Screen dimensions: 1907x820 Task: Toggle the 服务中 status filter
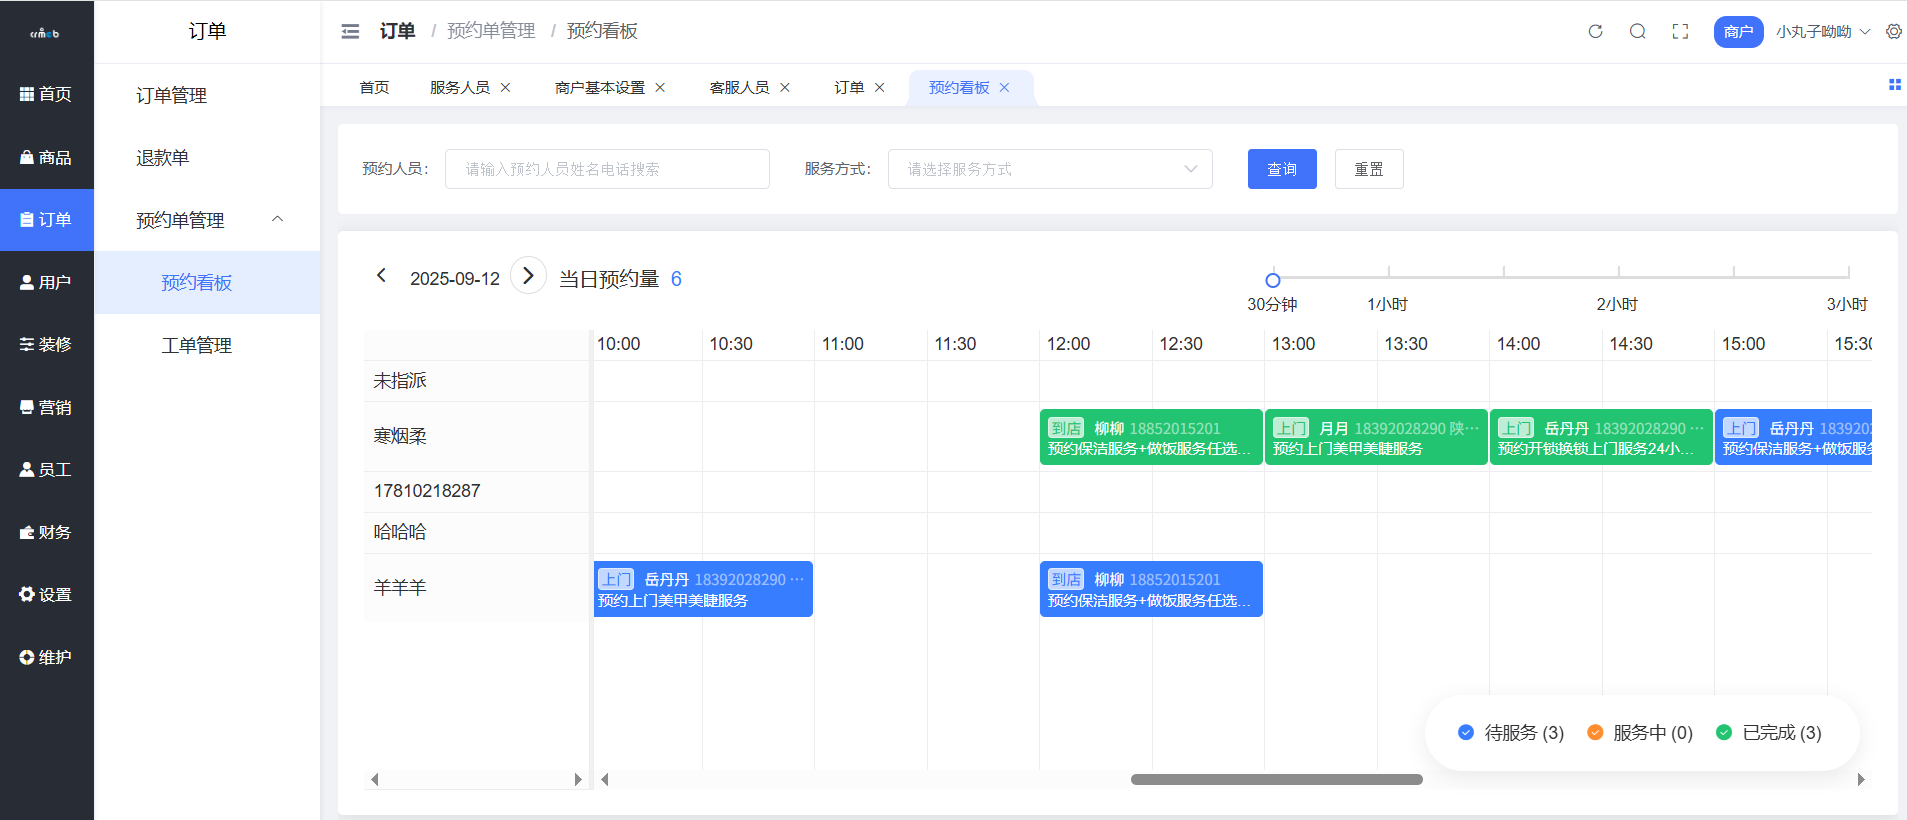1640,733
